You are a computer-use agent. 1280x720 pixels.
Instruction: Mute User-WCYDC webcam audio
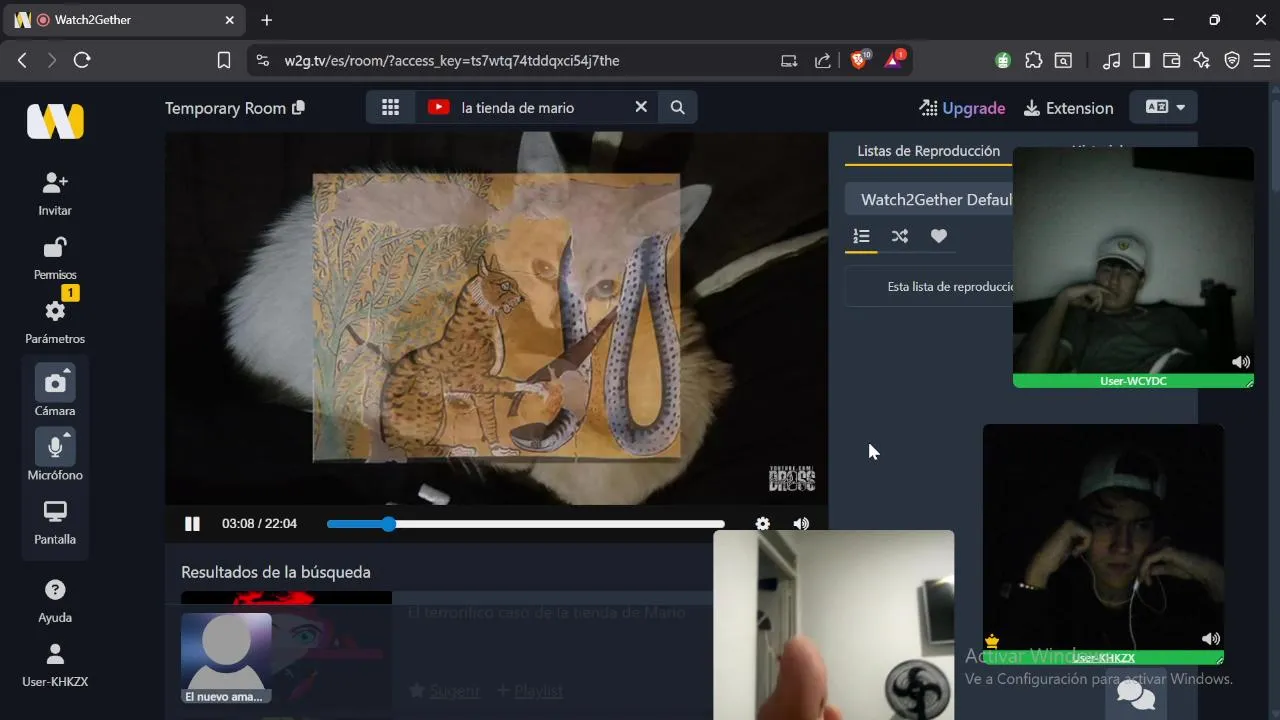coord(1240,362)
